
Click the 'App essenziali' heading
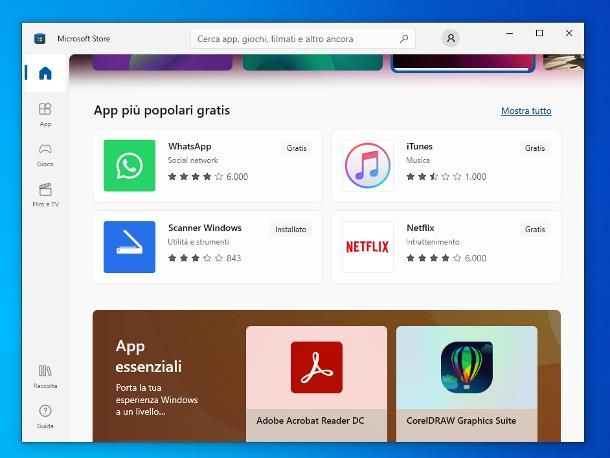(149, 356)
